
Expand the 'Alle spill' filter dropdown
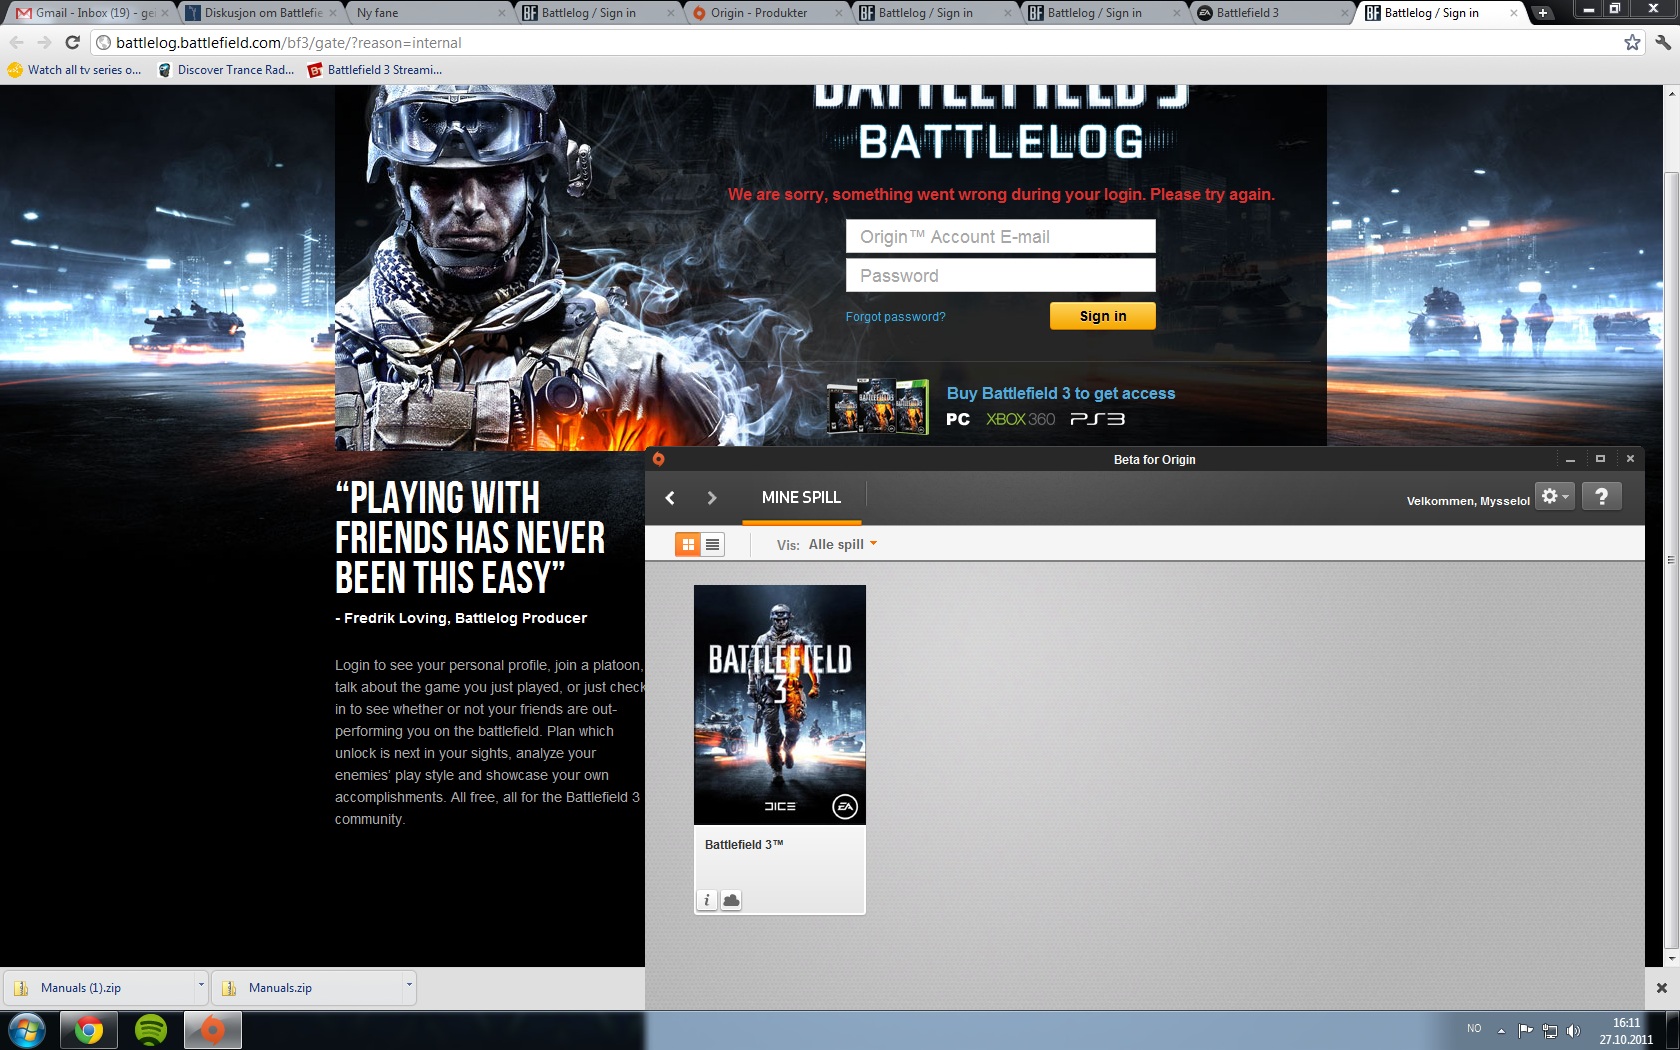click(842, 544)
